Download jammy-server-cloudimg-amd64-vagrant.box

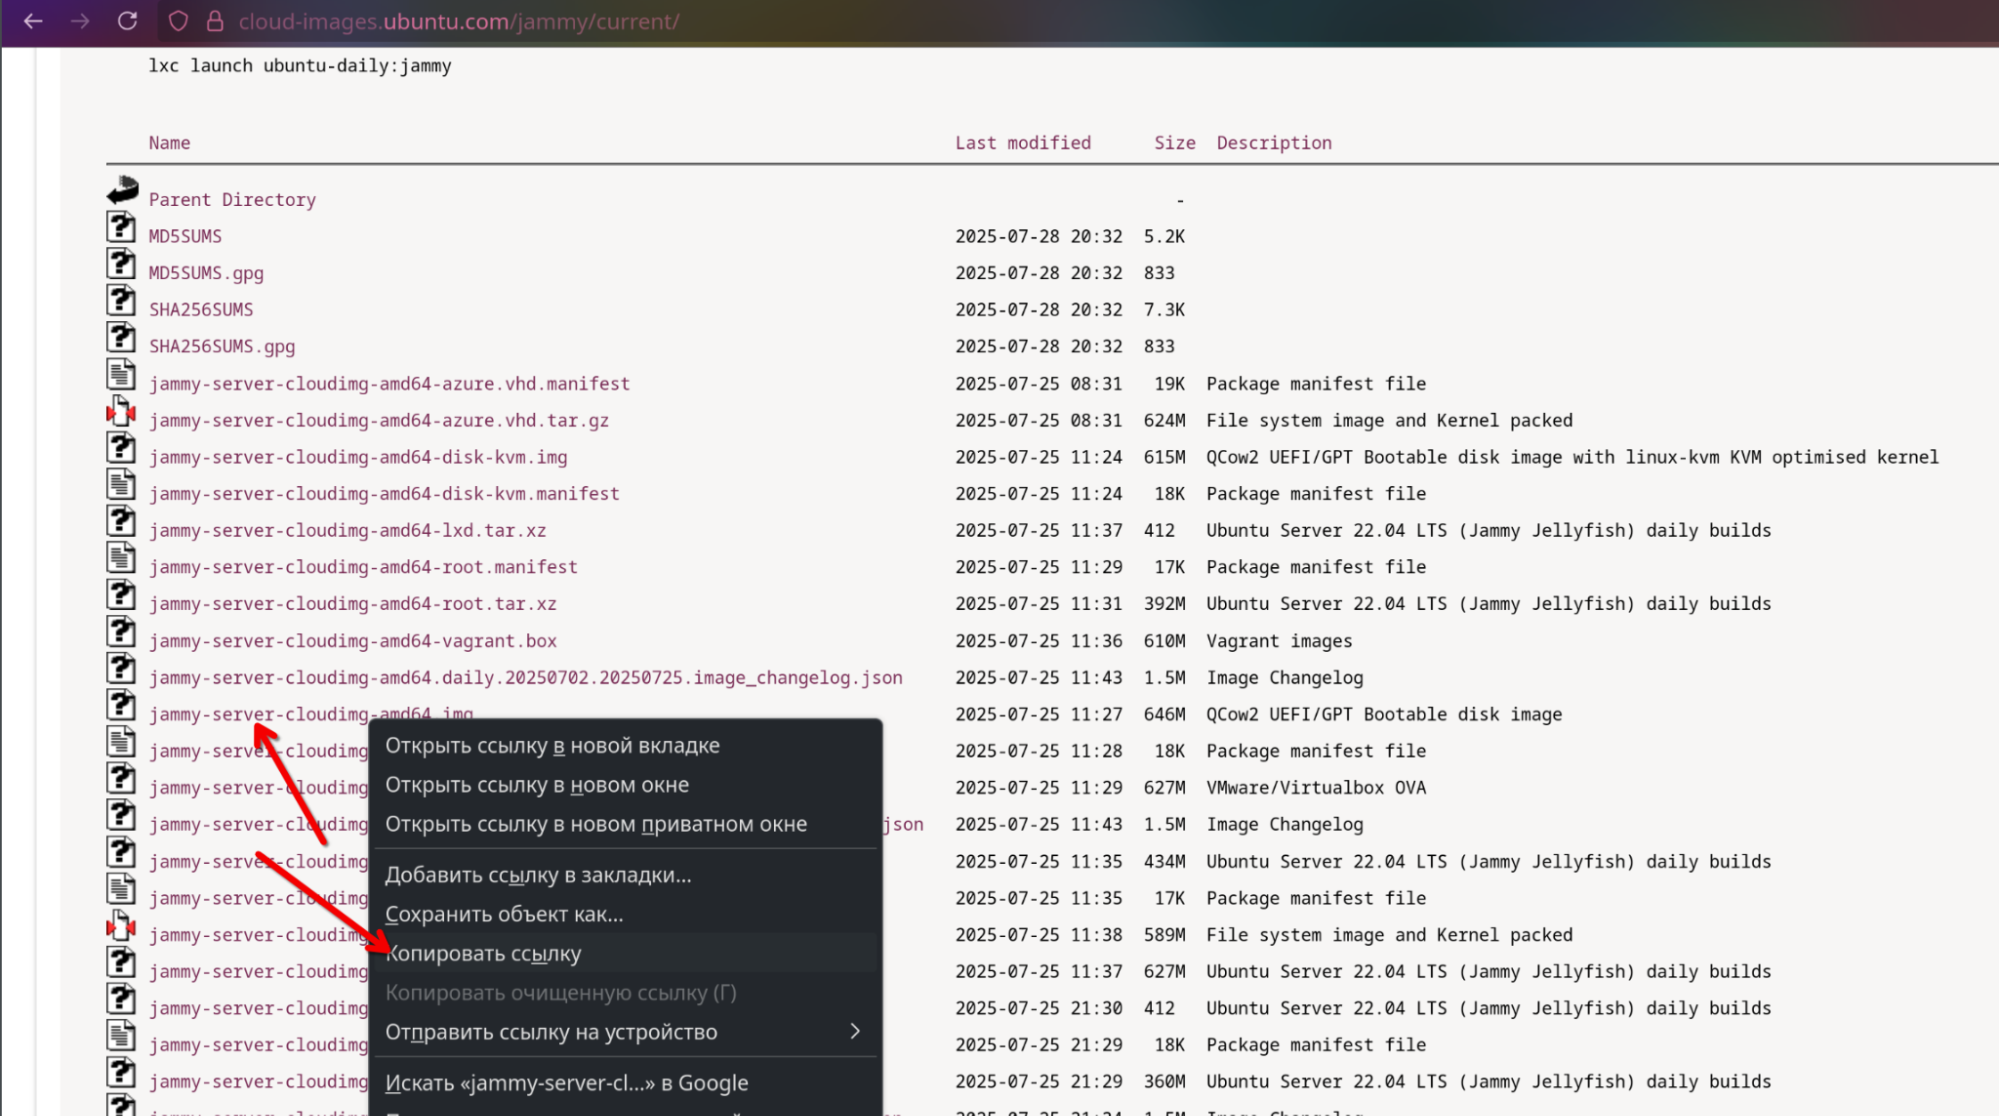pos(352,641)
